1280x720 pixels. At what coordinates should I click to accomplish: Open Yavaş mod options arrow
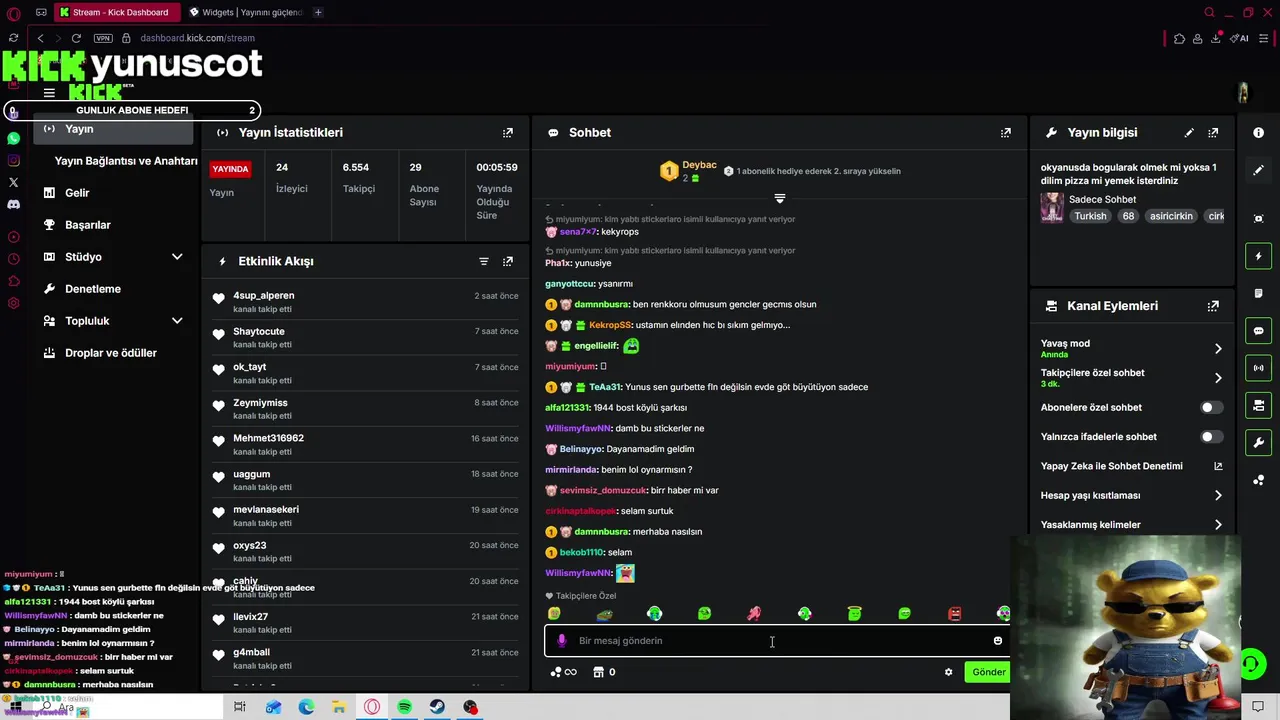click(1218, 349)
